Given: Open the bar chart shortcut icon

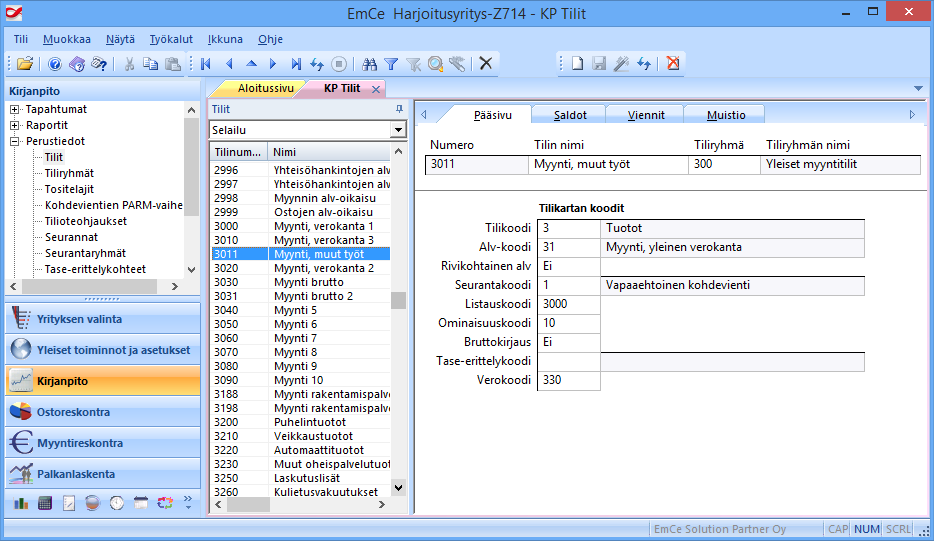Looking at the screenshot, I should tap(21, 503).
